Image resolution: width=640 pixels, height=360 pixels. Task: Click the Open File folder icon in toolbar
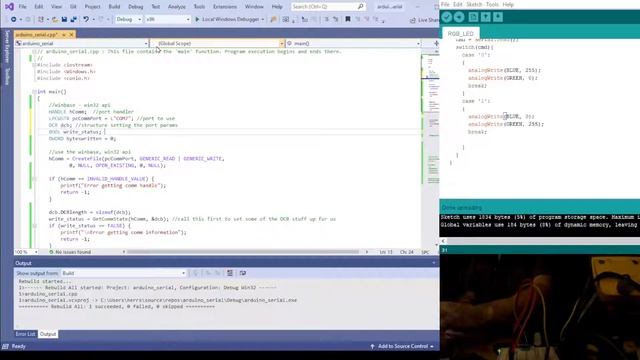tap(55, 19)
